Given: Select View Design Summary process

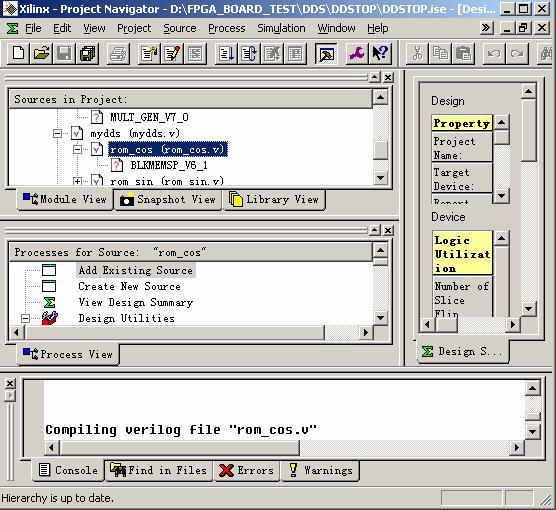Looking at the screenshot, I should [x=135, y=303].
